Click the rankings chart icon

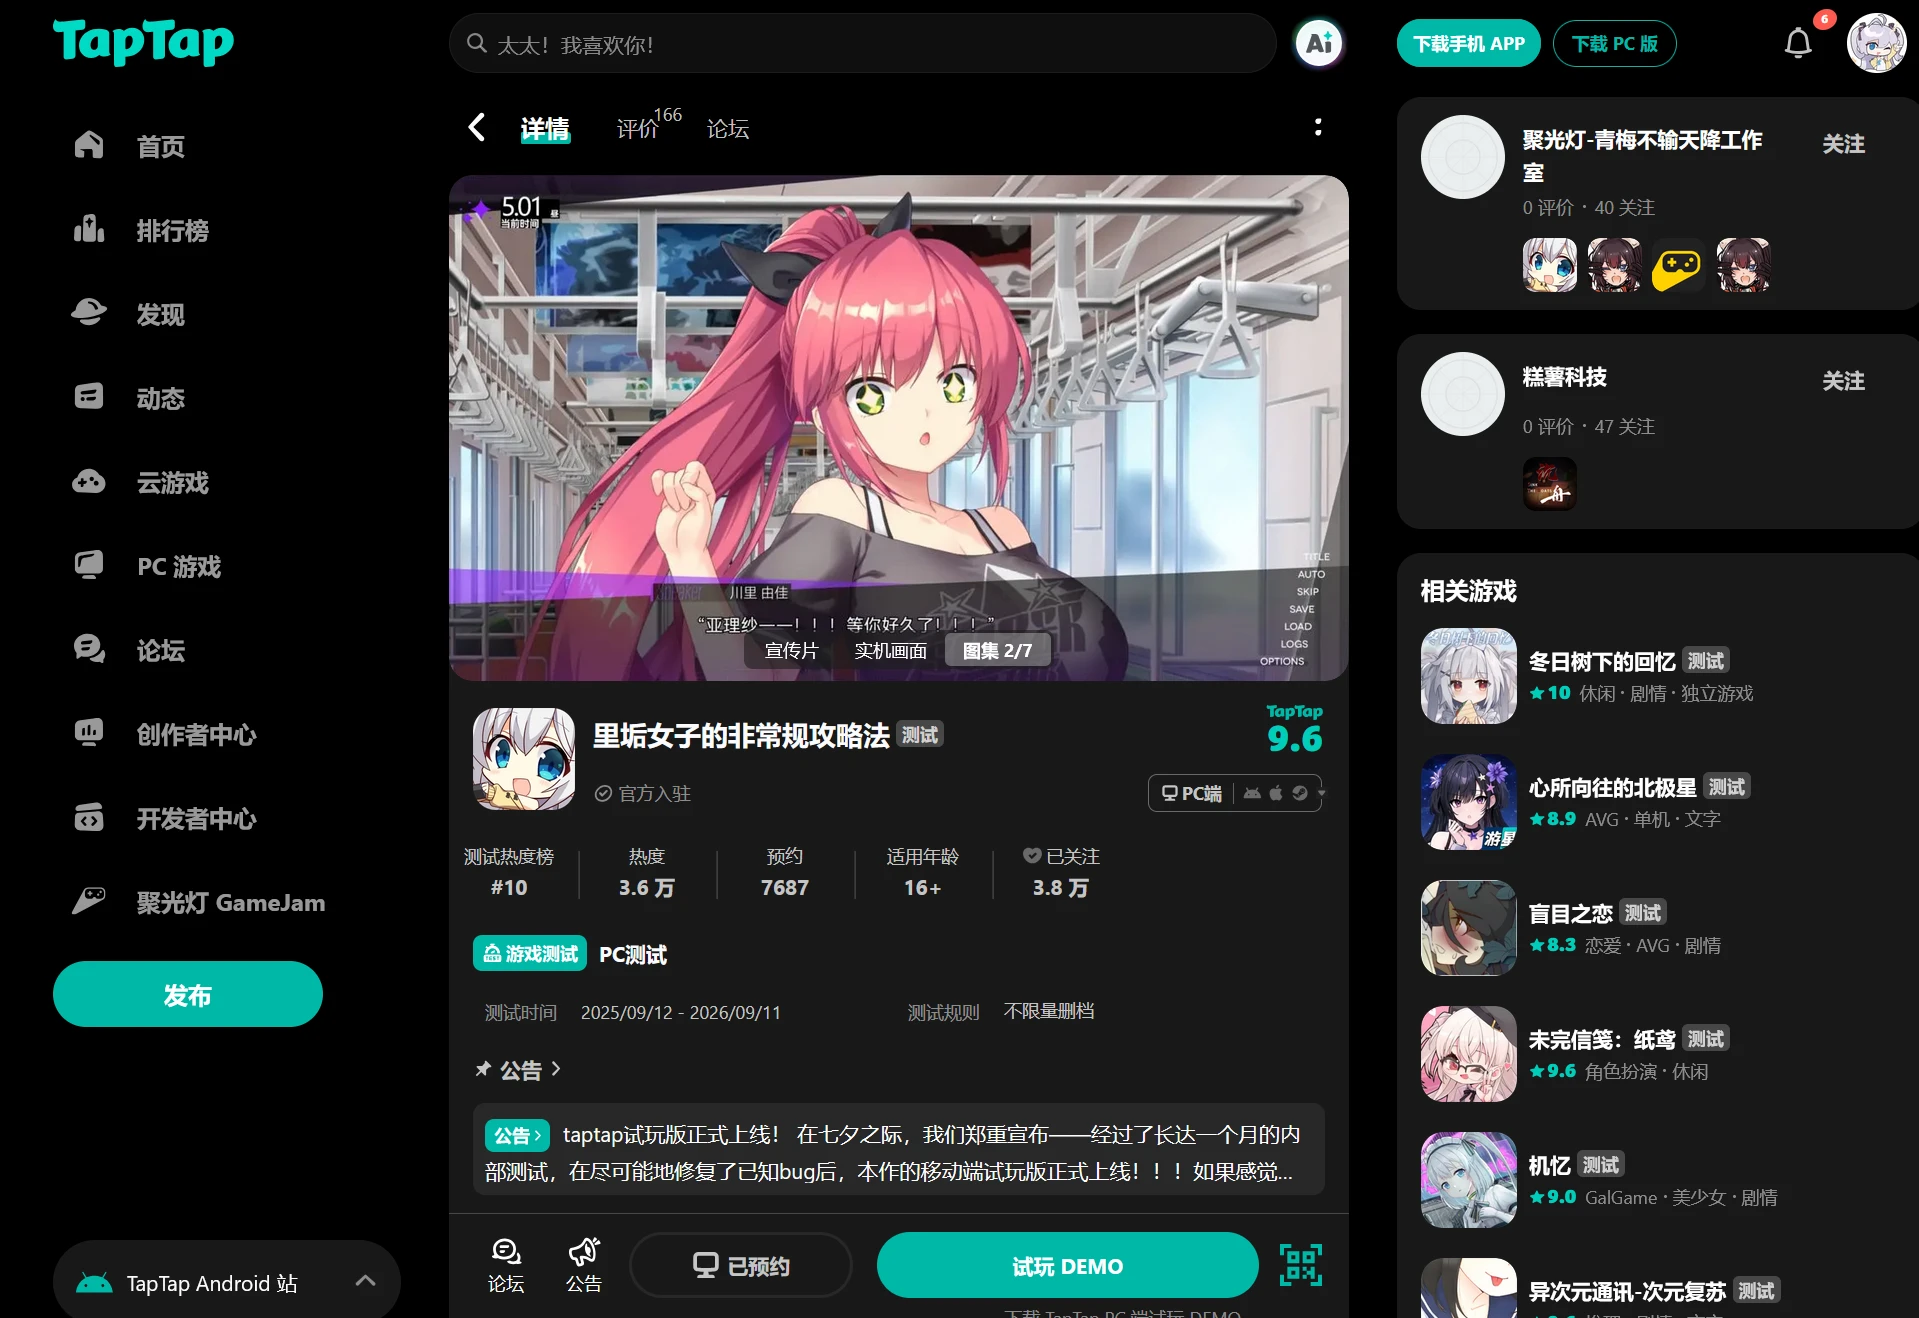click(89, 230)
